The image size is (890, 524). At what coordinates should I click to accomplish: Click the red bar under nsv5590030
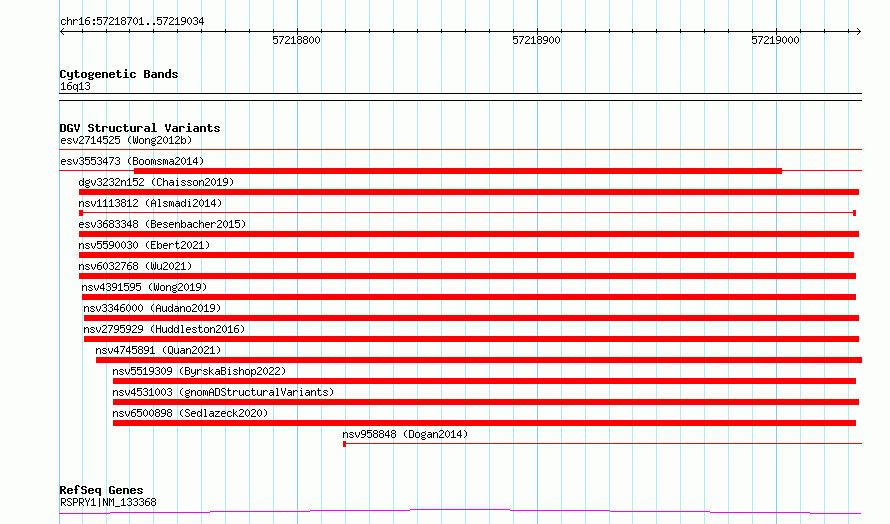coord(467,255)
